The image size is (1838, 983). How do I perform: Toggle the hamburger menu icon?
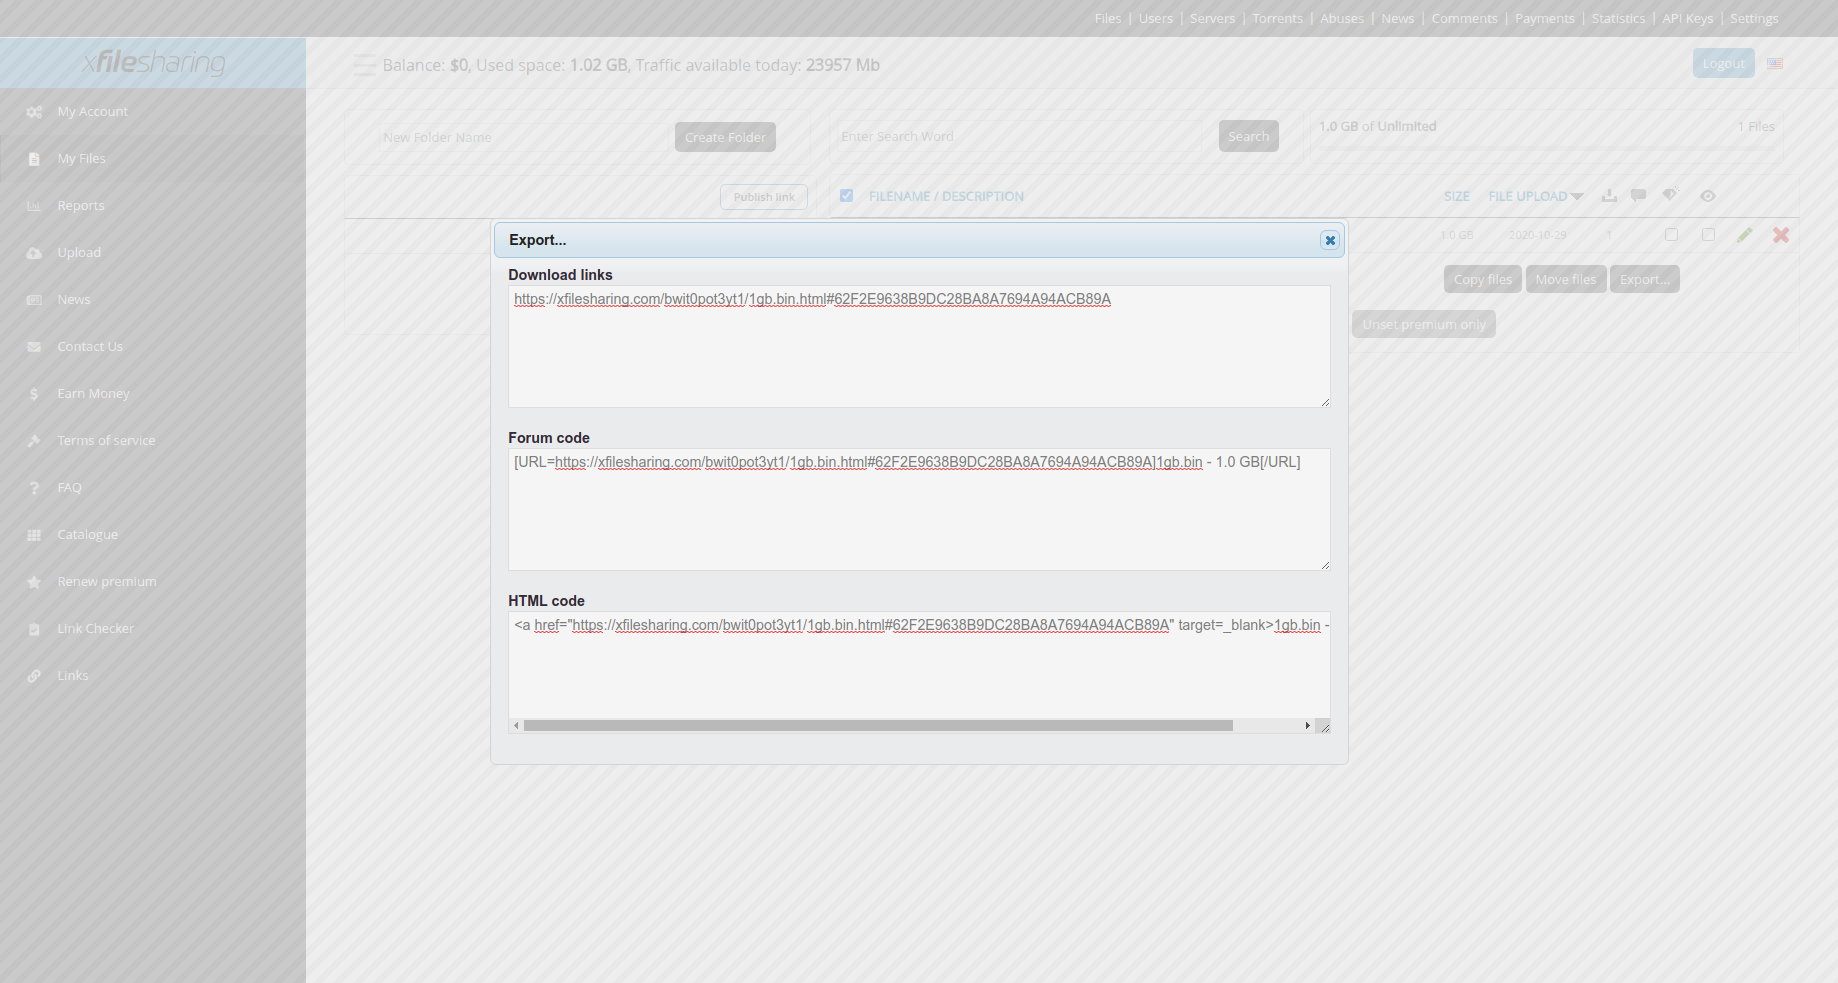coord(364,65)
